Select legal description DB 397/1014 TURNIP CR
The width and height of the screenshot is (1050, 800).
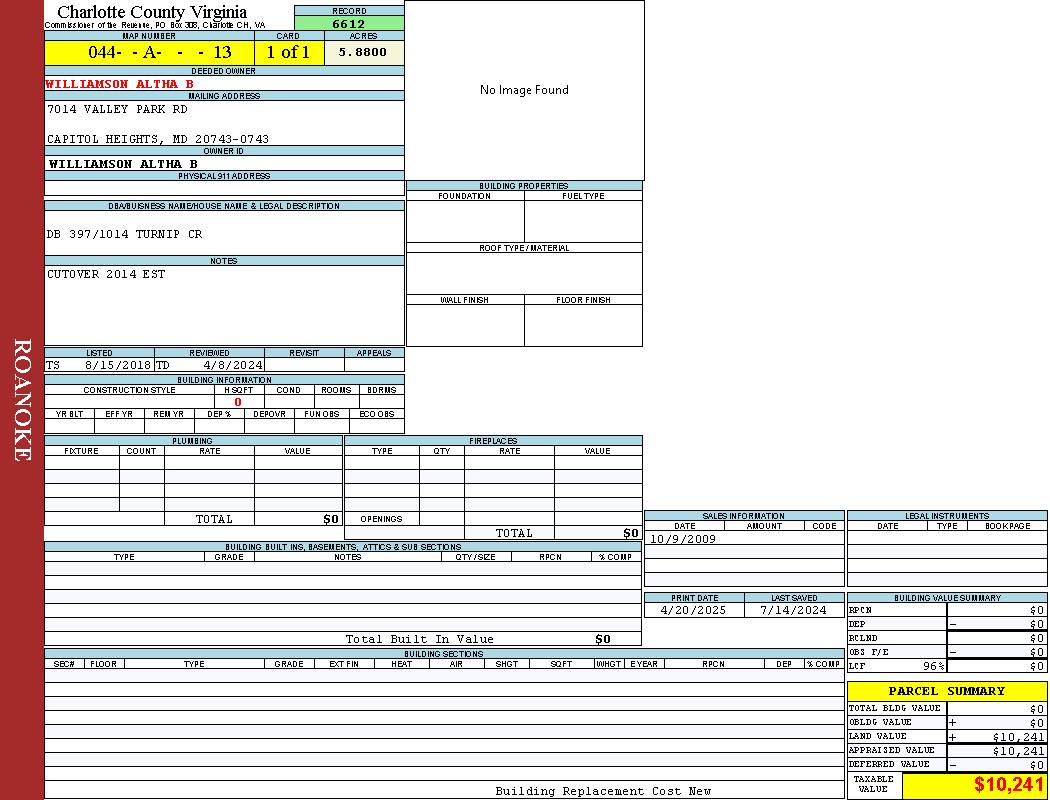click(124, 234)
